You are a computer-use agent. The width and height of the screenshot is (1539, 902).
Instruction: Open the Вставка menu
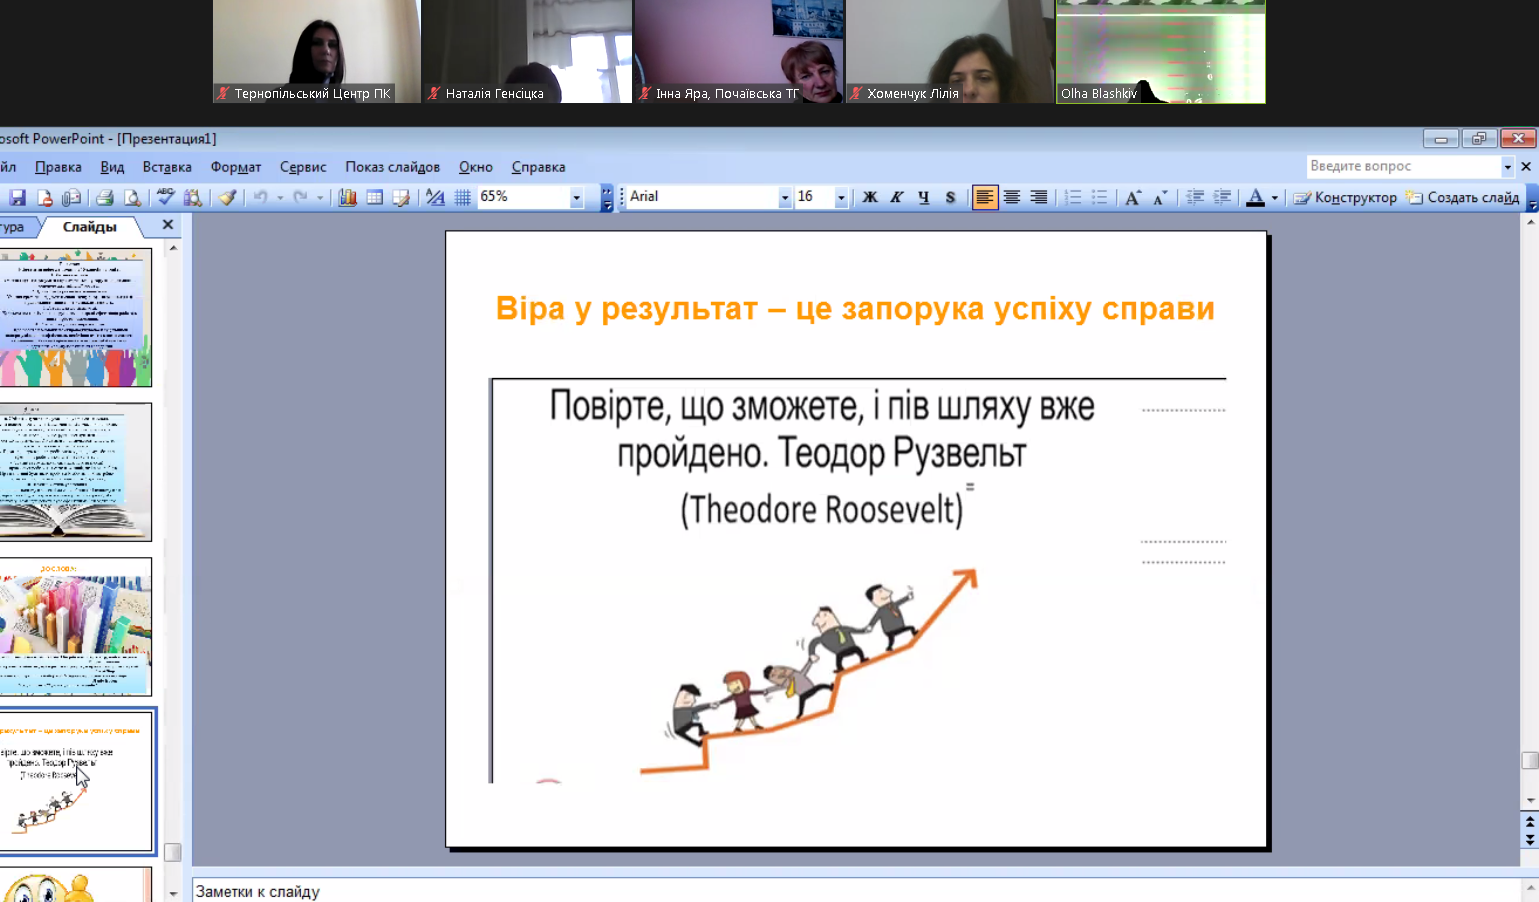point(167,167)
